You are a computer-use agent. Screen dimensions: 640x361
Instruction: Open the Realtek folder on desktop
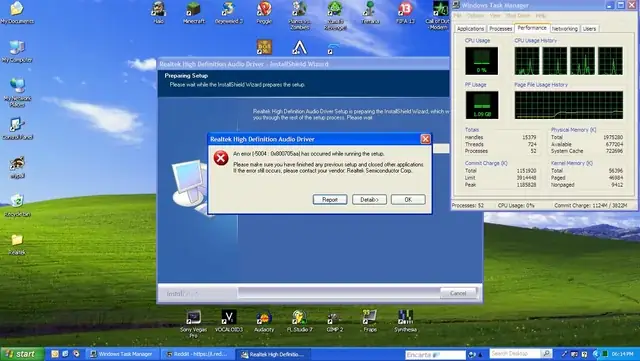(x=17, y=244)
